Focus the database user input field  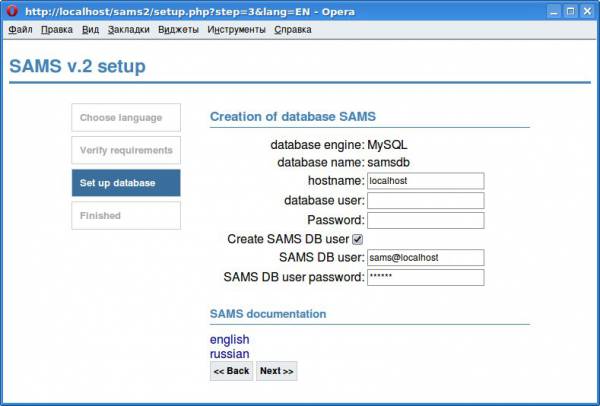[426, 201]
